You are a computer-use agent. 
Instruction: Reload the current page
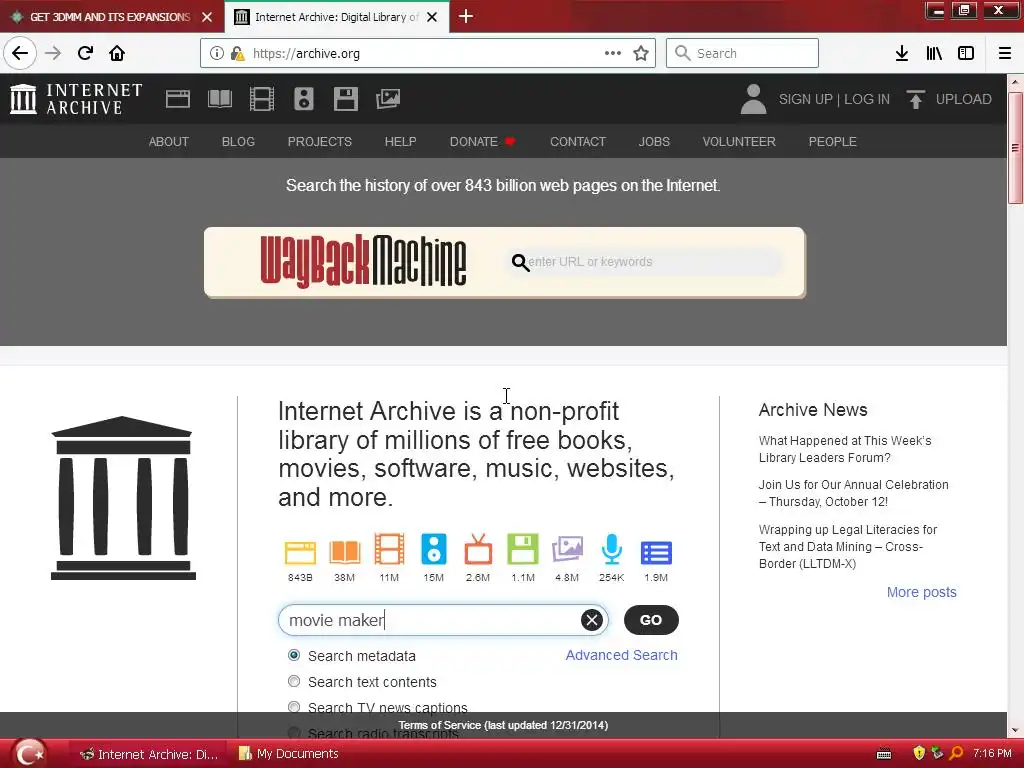(85, 53)
